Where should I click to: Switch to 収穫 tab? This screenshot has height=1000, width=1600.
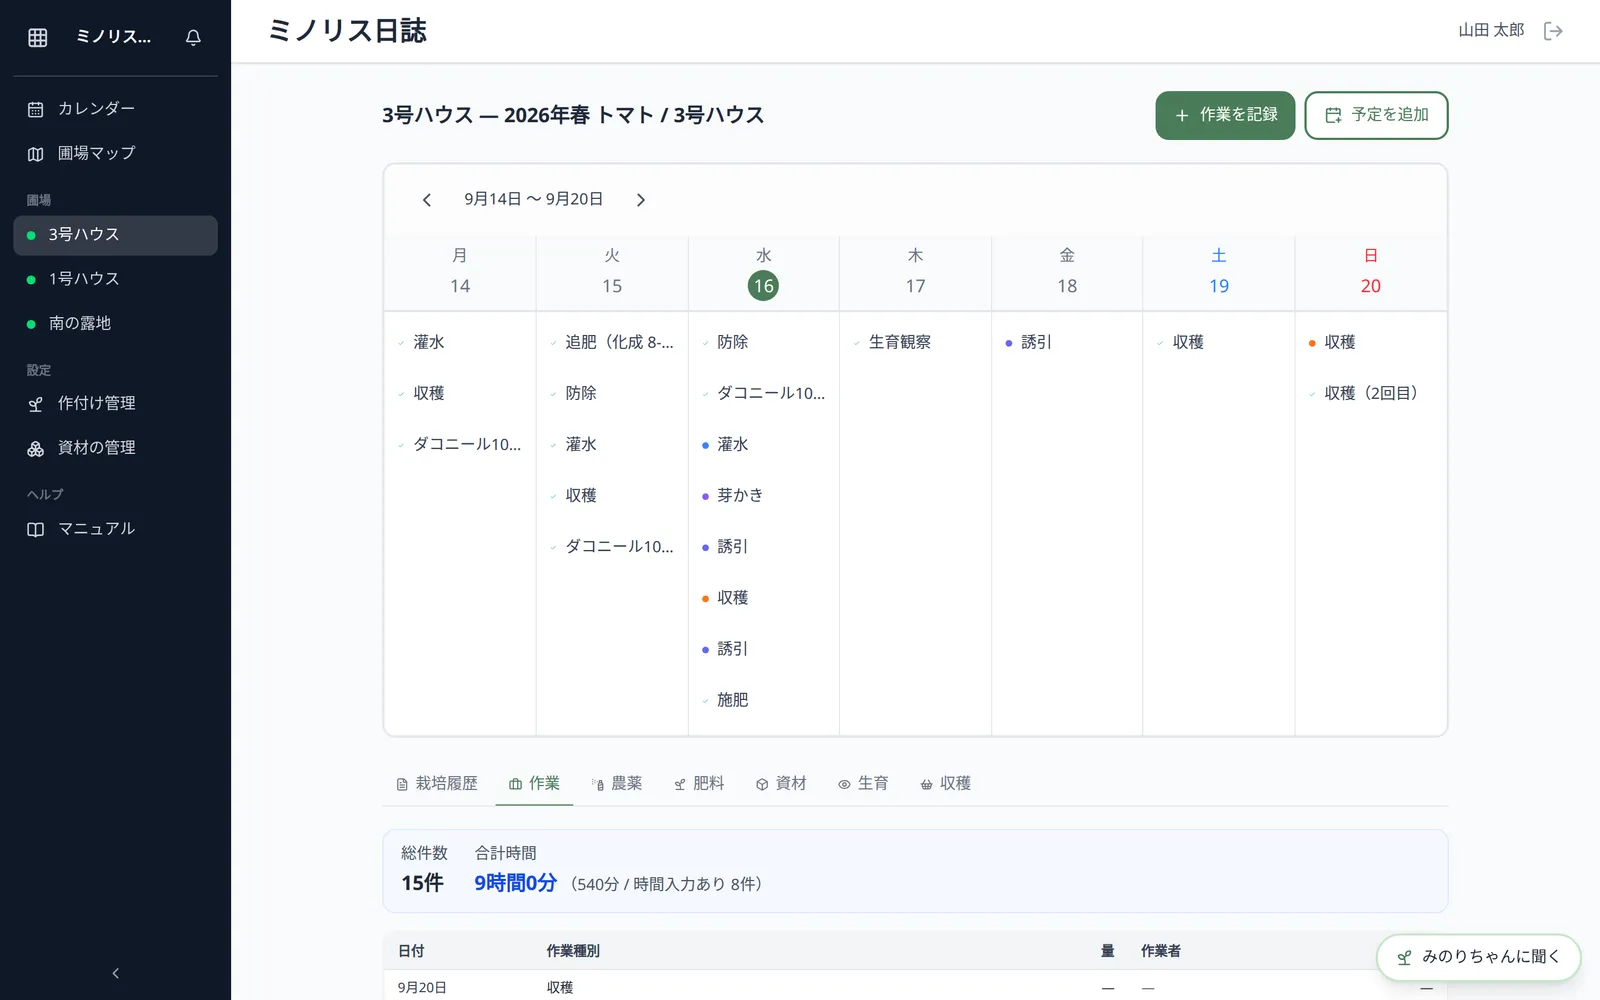(946, 784)
